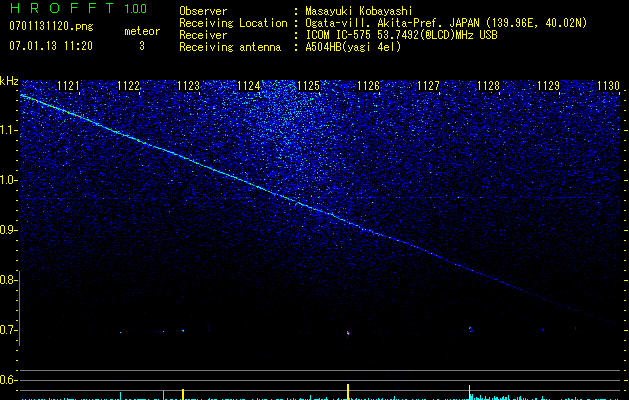Click the kHz axis unit label
629x400 pixels.
pyautogui.click(x=9, y=81)
